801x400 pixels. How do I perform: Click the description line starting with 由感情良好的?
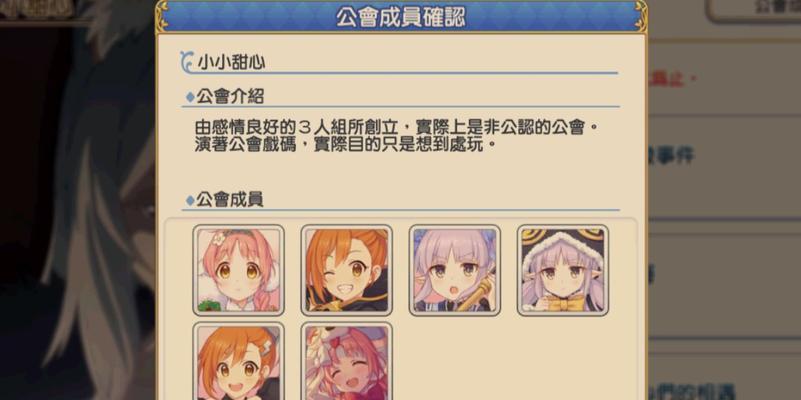tap(395, 127)
